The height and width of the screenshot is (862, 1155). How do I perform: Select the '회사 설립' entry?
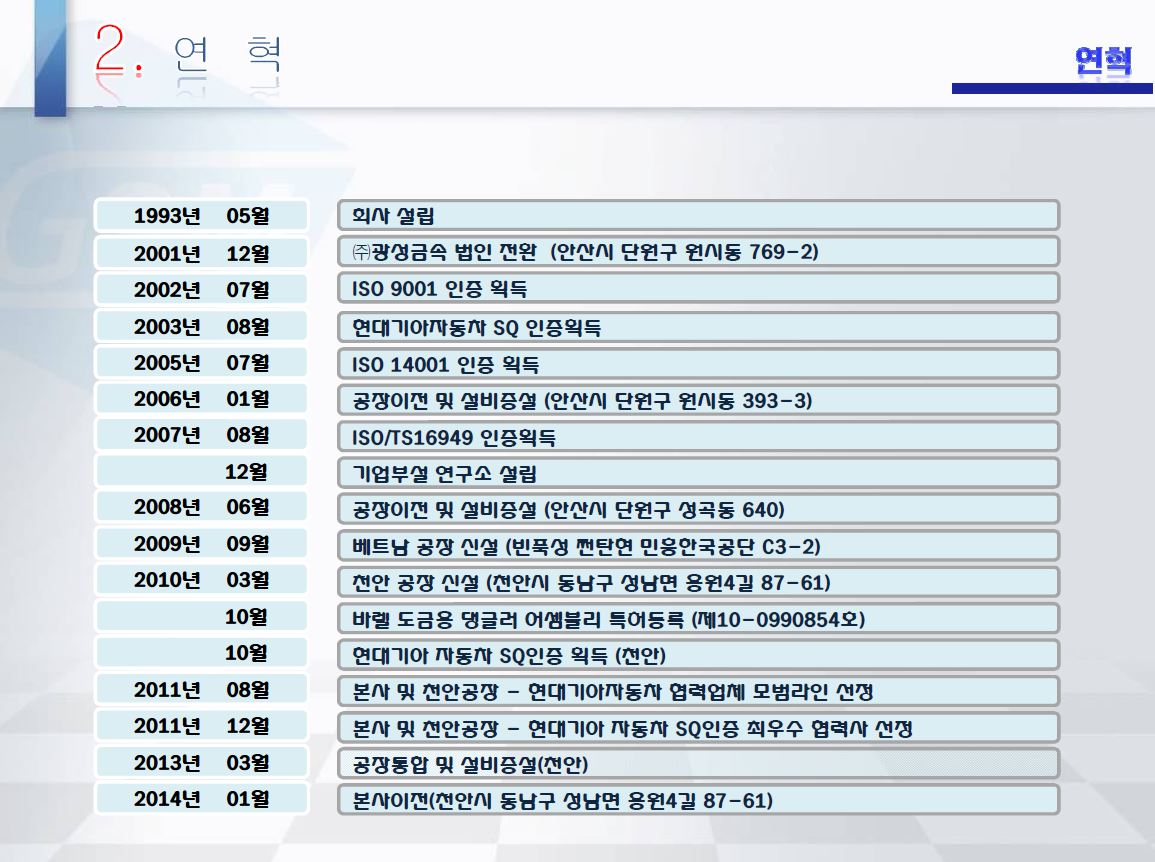pos(698,216)
